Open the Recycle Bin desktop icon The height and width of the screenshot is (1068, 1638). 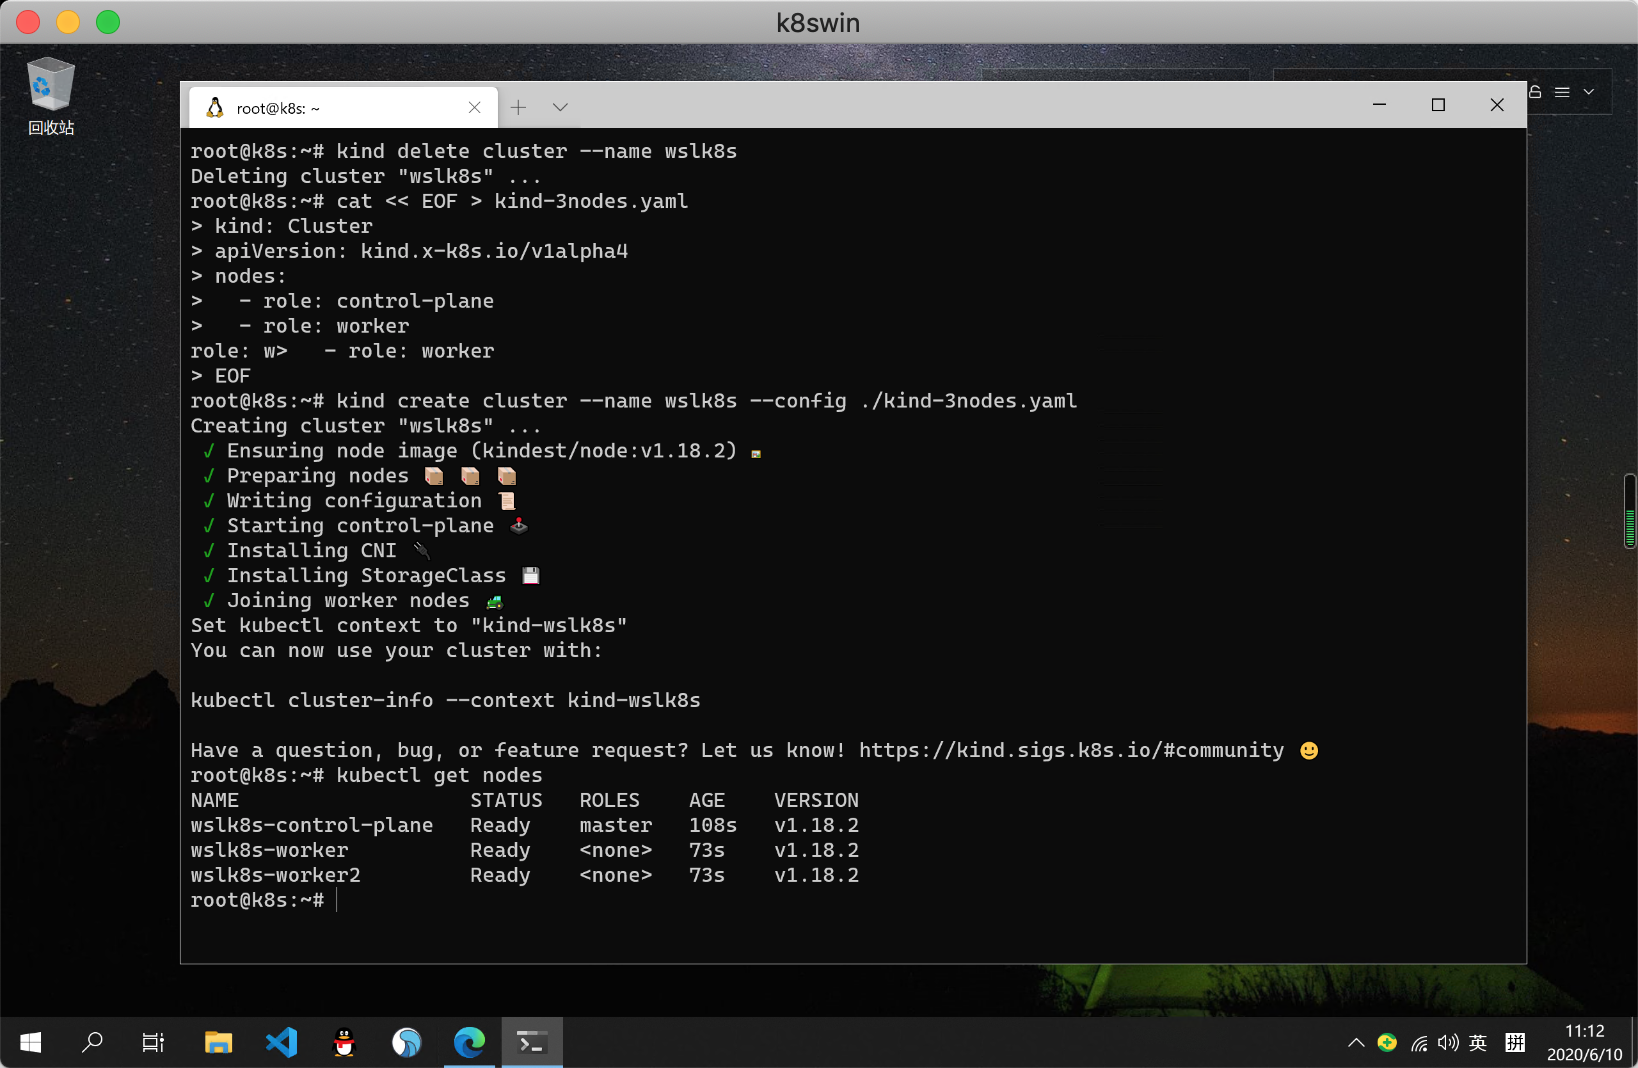click(x=51, y=97)
